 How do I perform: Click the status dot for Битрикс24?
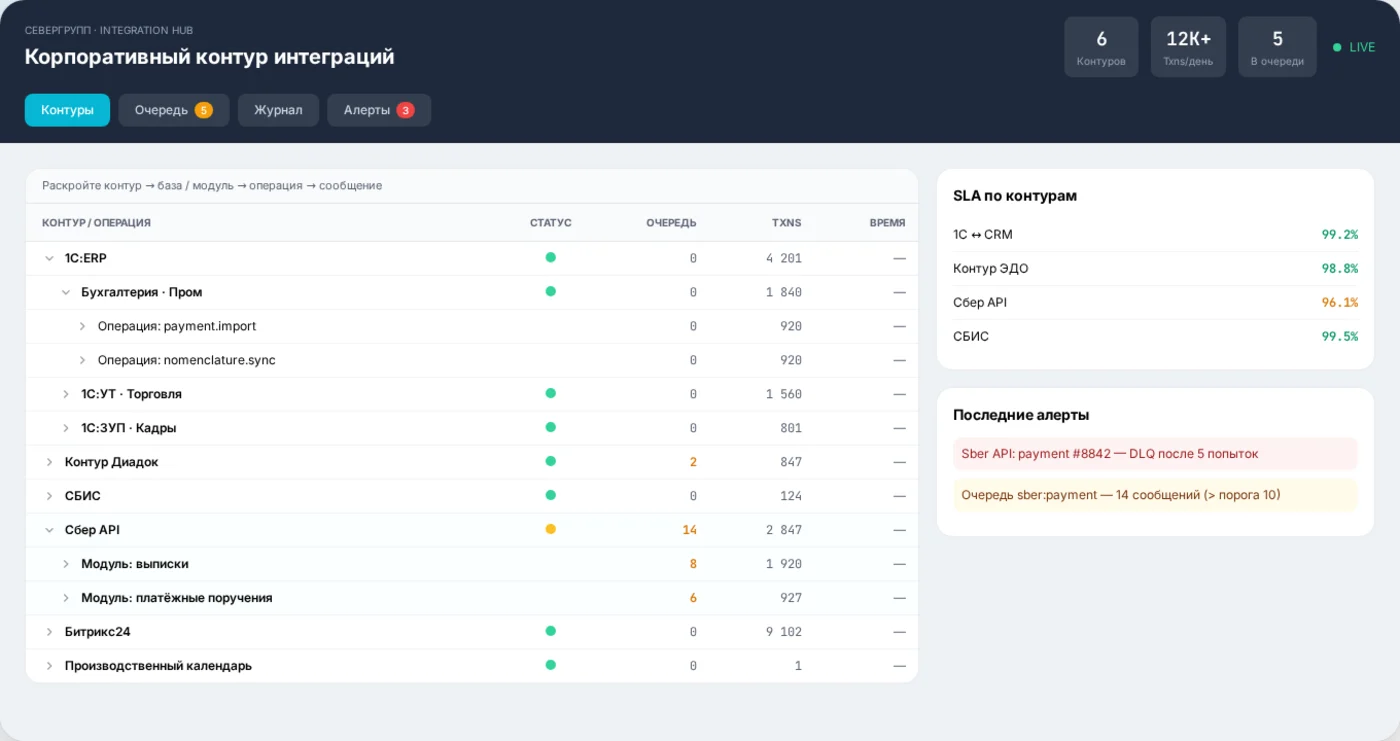pyautogui.click(x=550, y=631)
